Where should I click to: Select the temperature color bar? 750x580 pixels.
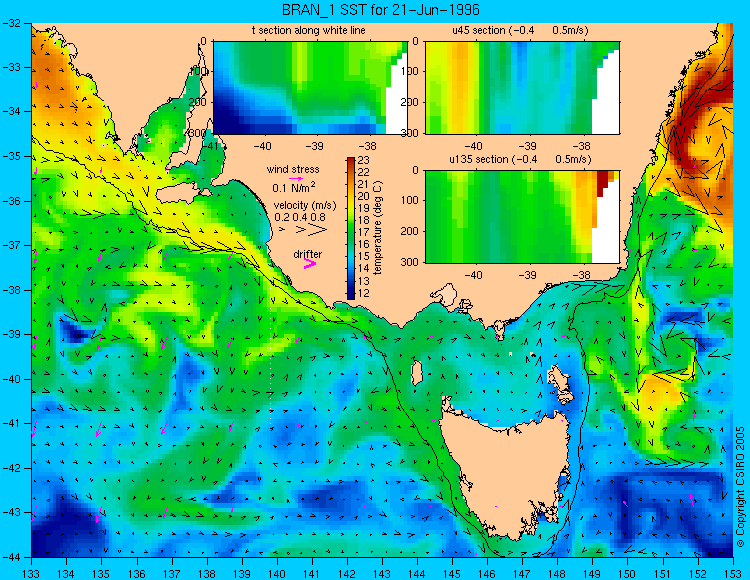(x=351, y=229)
